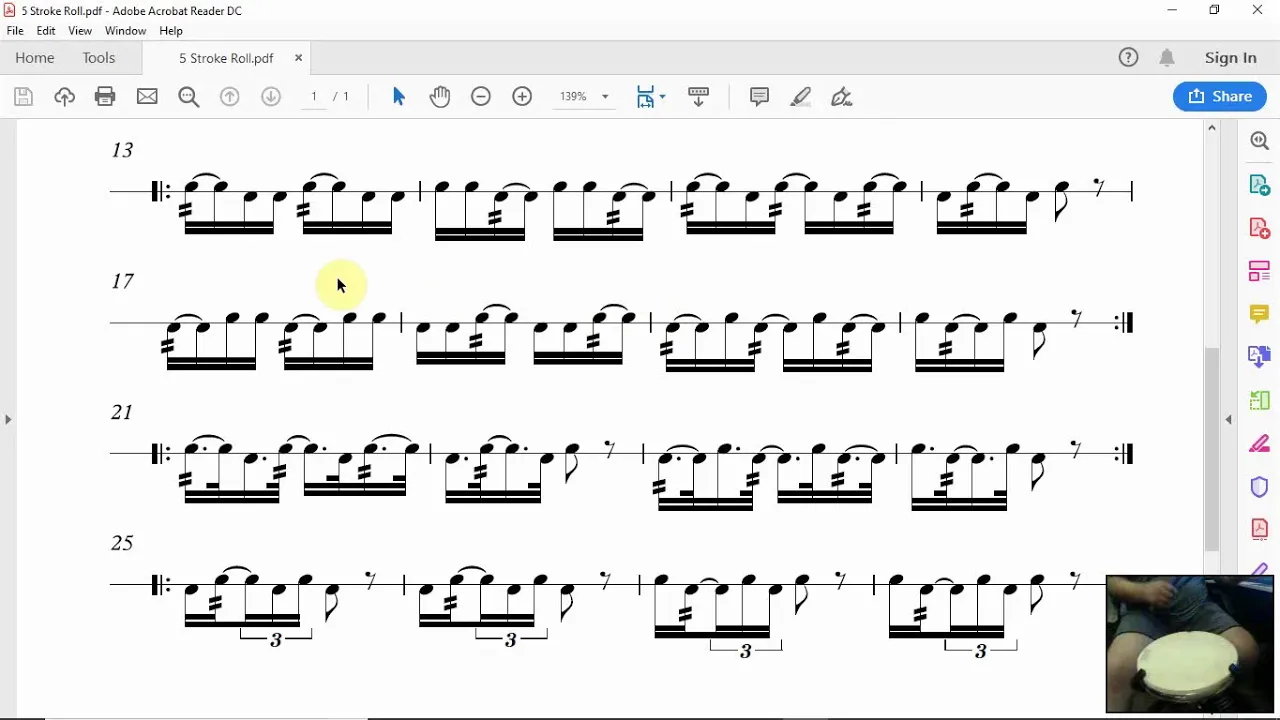Collapse the right tools pane arrow
The height and width of the screenshot is (720, 1280).
(x=1229, y=419)
